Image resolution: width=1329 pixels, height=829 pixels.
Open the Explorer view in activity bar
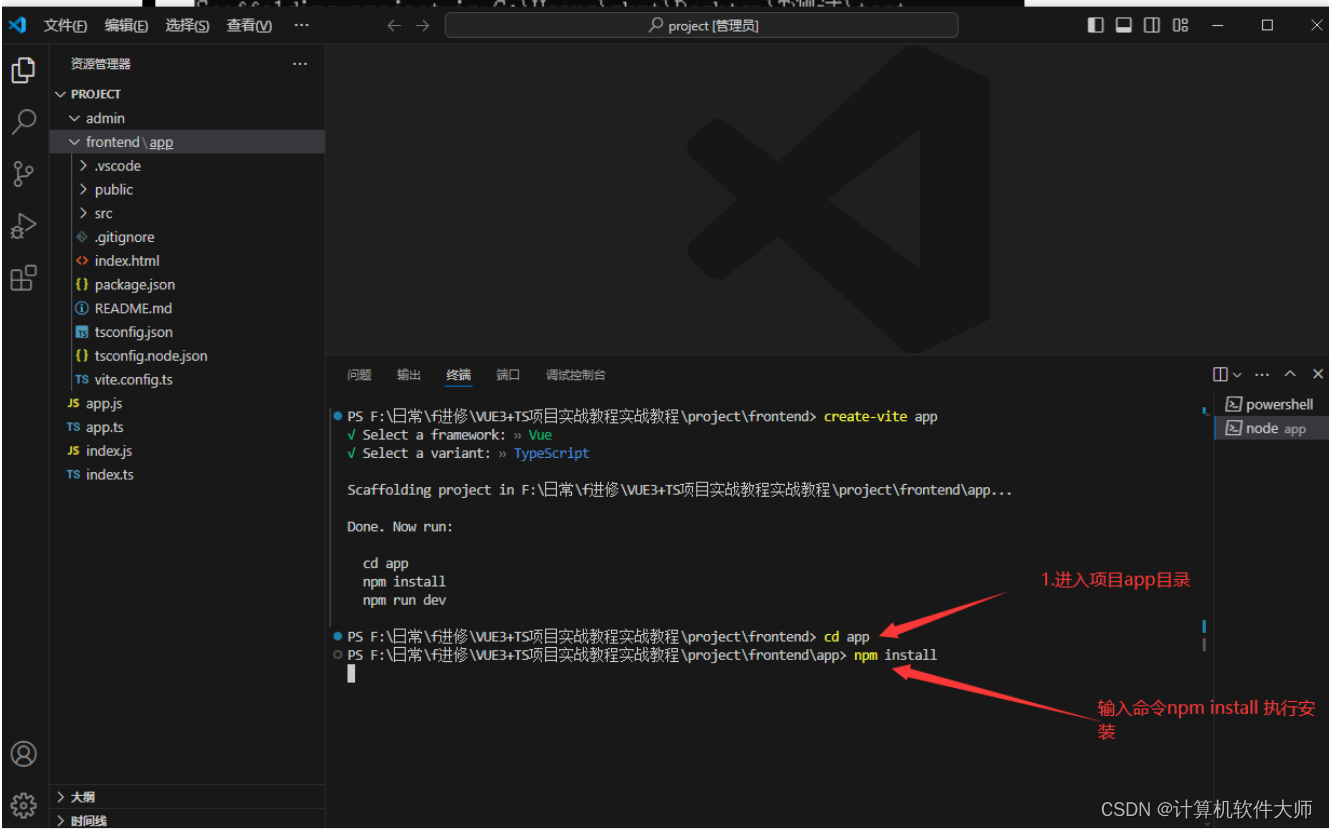(23, 71)
